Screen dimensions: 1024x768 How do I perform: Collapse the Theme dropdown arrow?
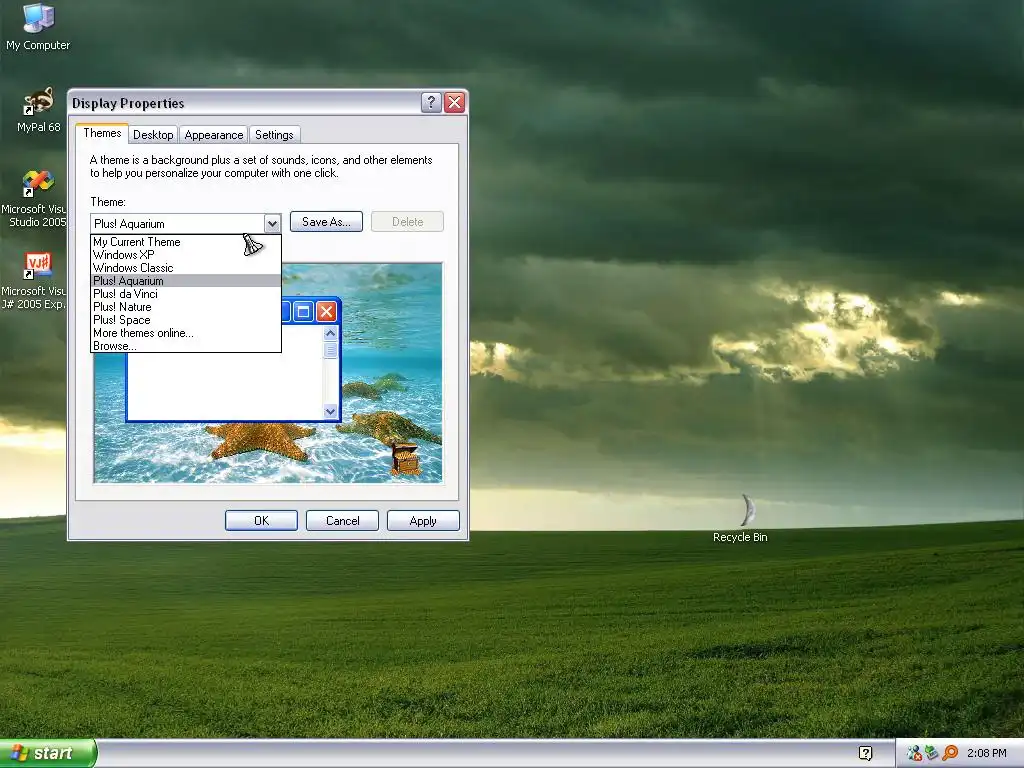(x=272, y=223)
